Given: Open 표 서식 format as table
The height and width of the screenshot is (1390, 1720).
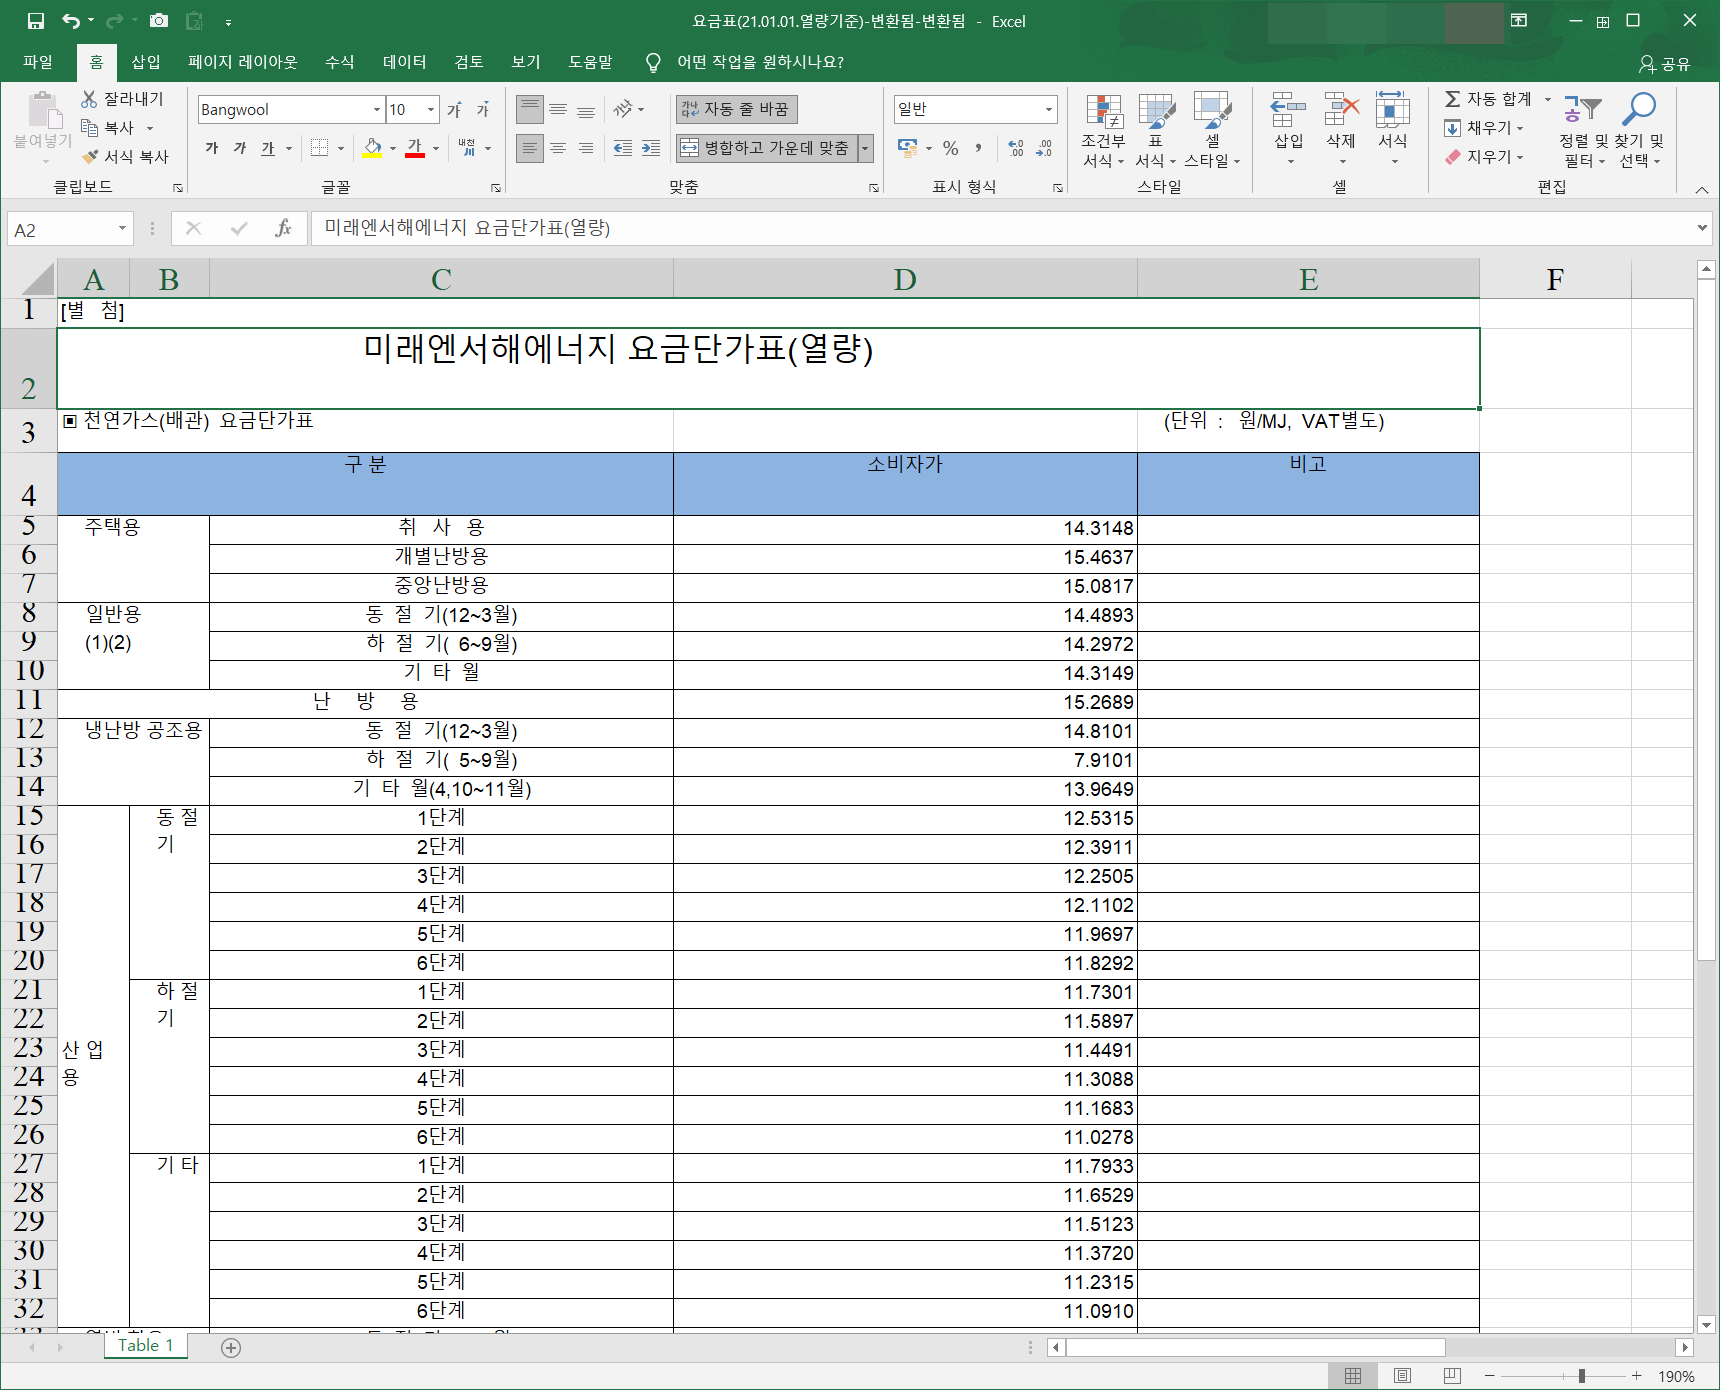Looking at the screenshot, I should (x=1156, y=130).
